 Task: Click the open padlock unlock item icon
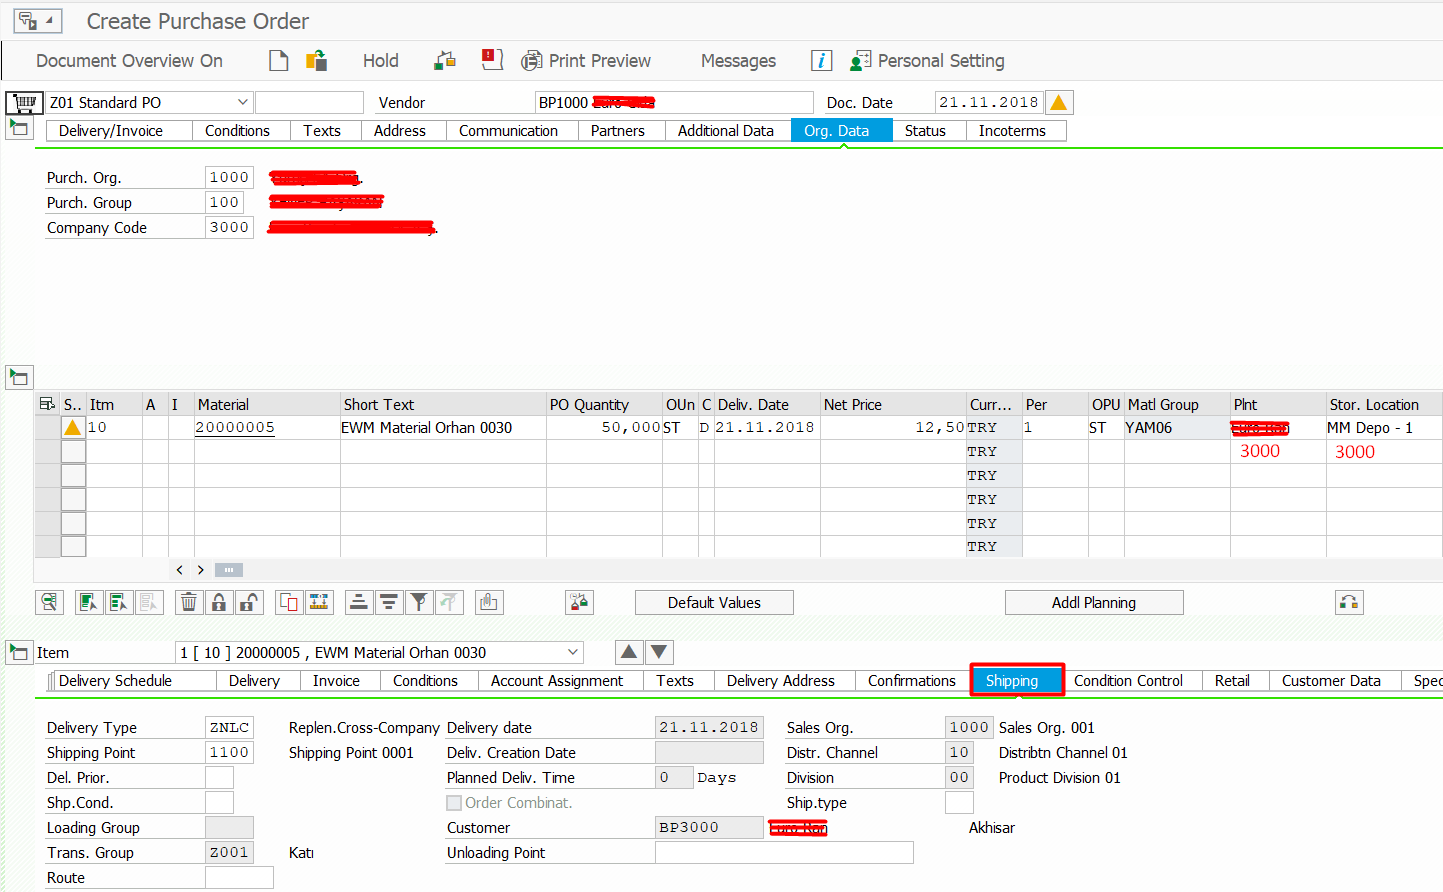[x=249, y=602]
